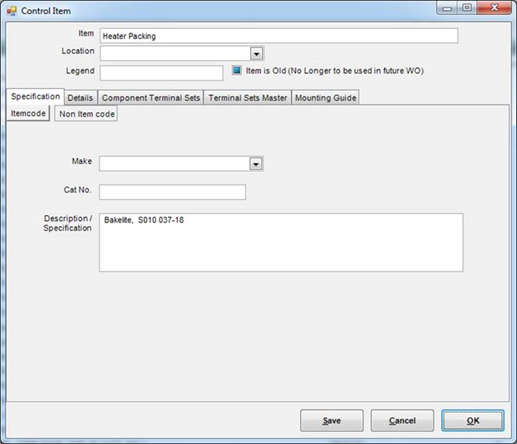Screen dimensions: 517x444
Task: Close the Control Item dialog
Action: tap(494, 8)
